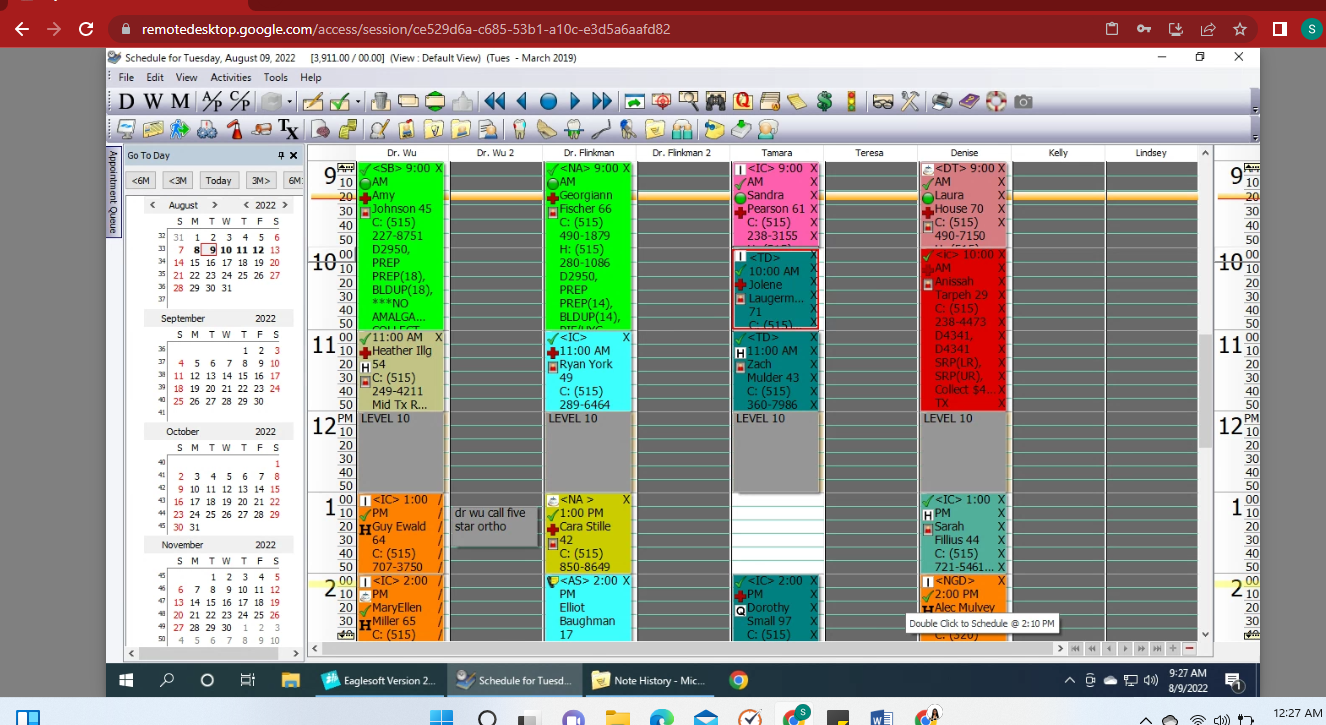Open the purple help book icon

point(968,101)
